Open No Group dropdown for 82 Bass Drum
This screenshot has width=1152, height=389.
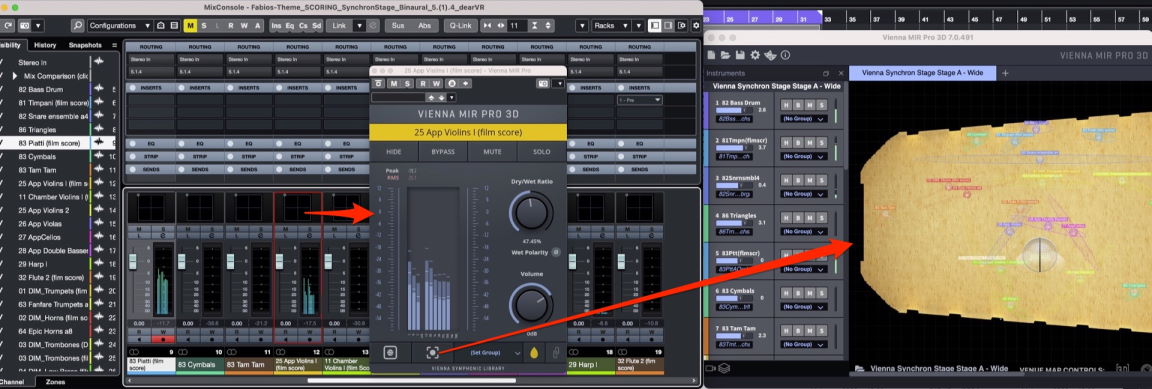(x=804, y=118)
